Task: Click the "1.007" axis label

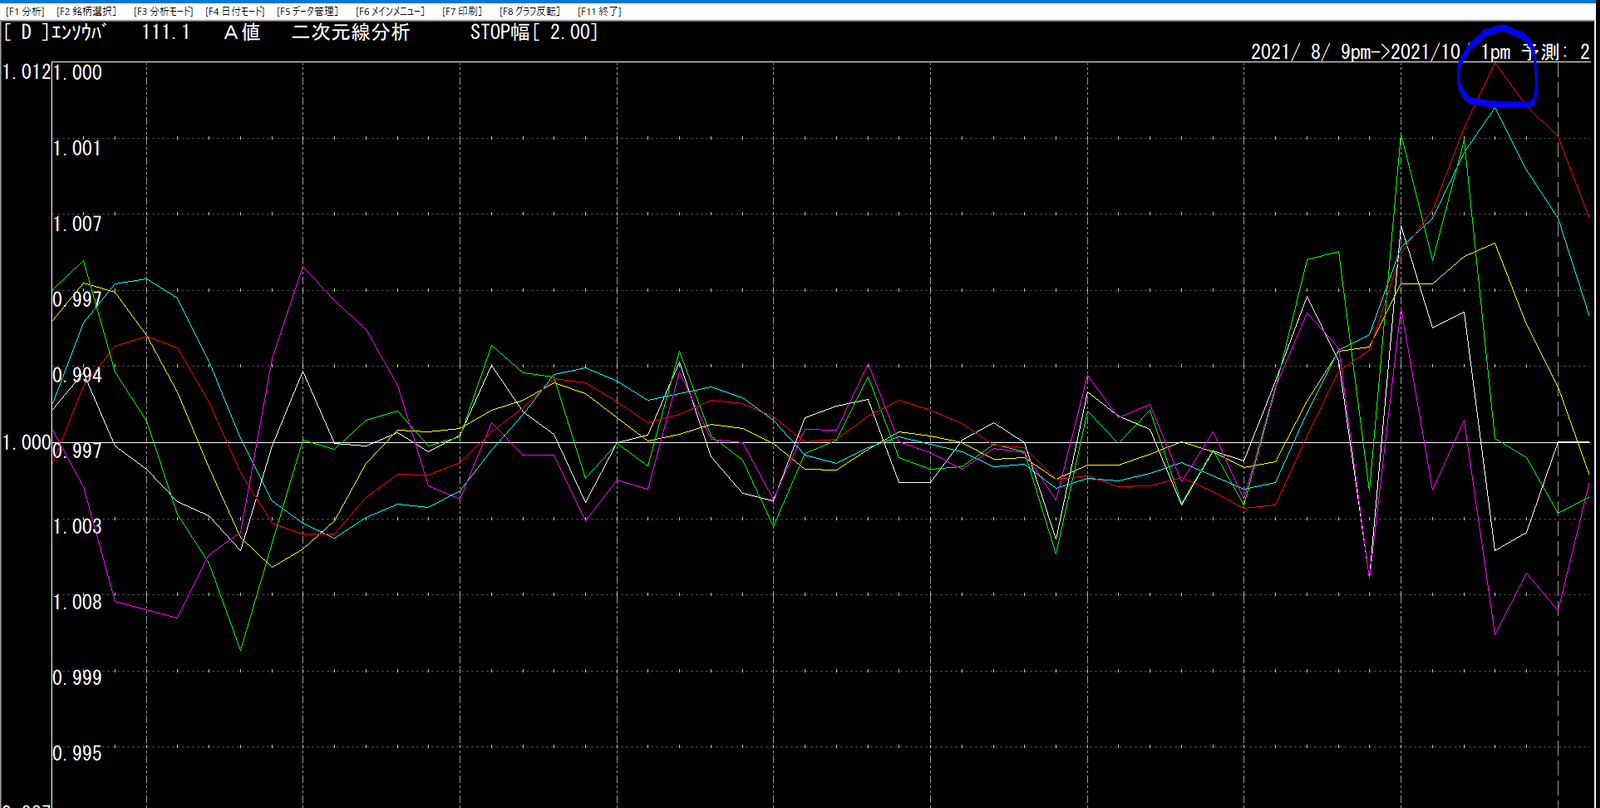Action: tap(77, 223)
